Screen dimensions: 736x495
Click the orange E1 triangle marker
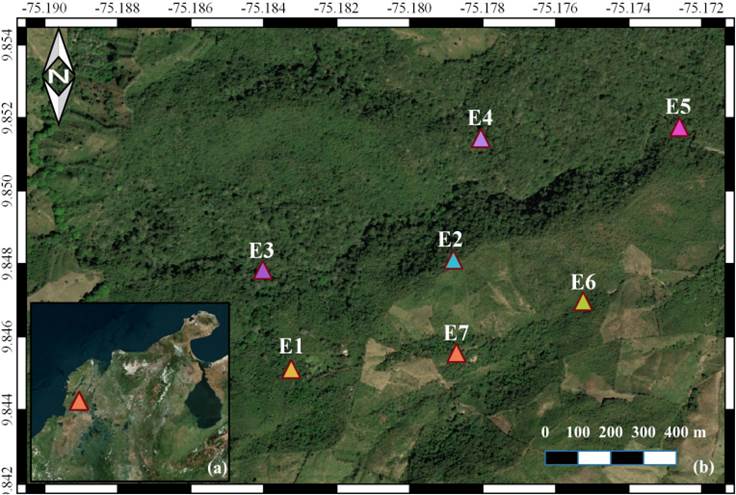click(x=291, y=371)
